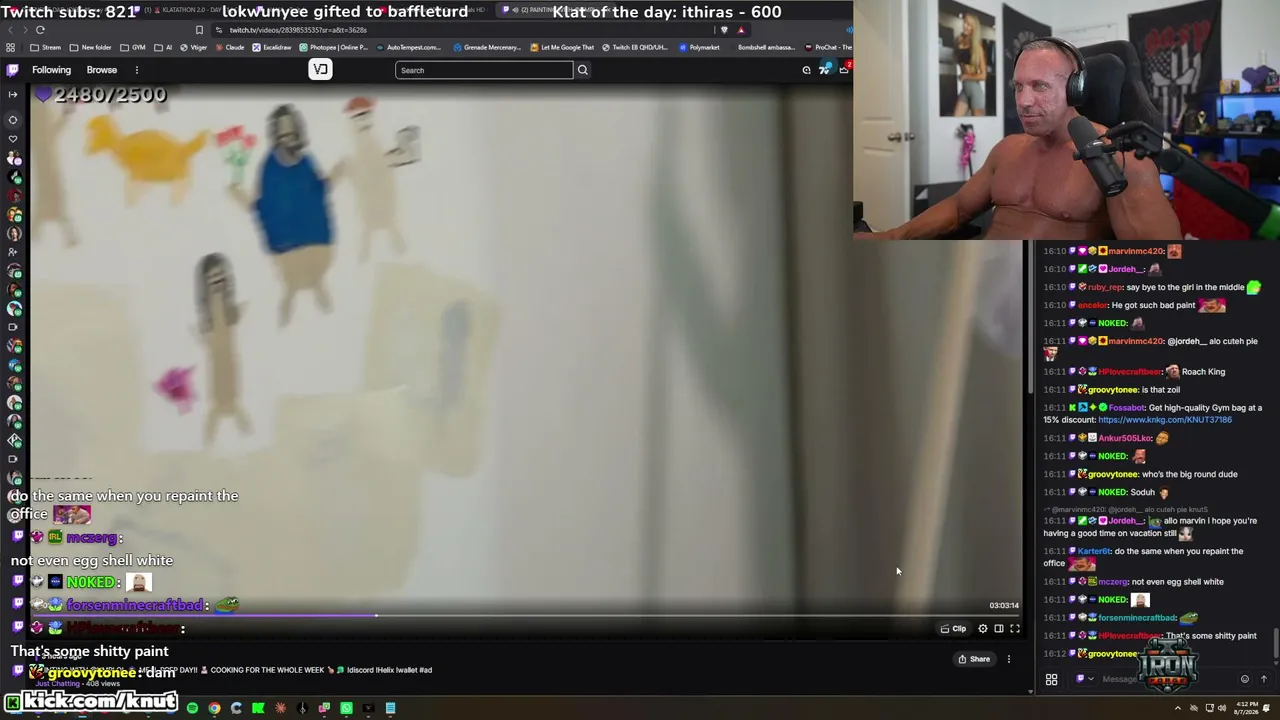The image size is (1280, 720).
Task: Open the Claude bookmark
Action: [229, 47]
